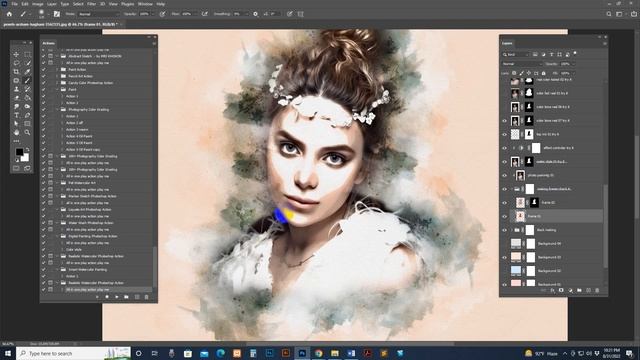
Task: Select the Clone Stamp tool
Action: point(16,89)
